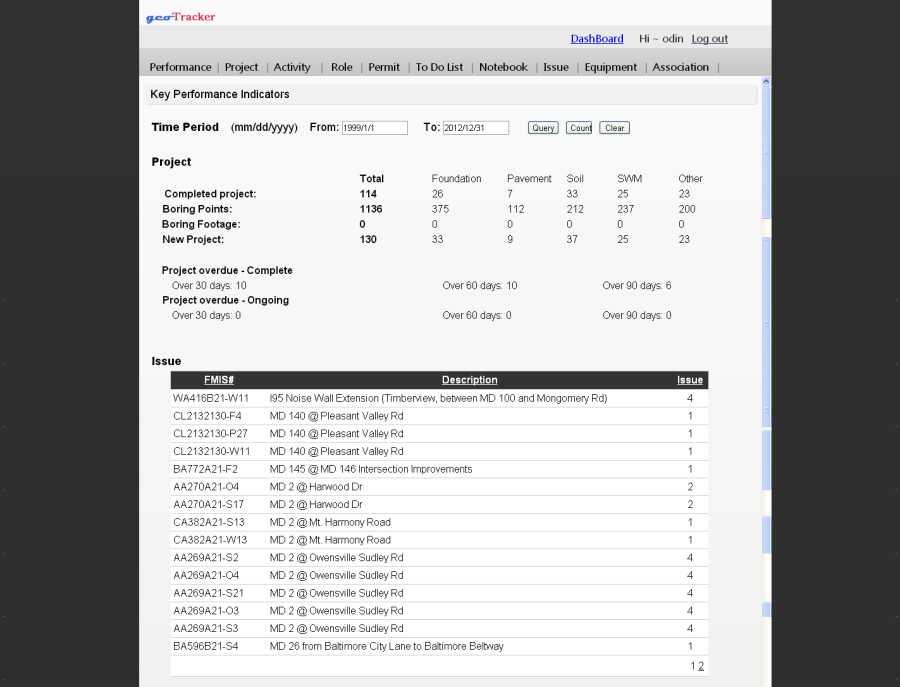The height and width of the screenshot is (687, 900).
Task: Click the scrollbar up arrow
Action: coord(766,82)
